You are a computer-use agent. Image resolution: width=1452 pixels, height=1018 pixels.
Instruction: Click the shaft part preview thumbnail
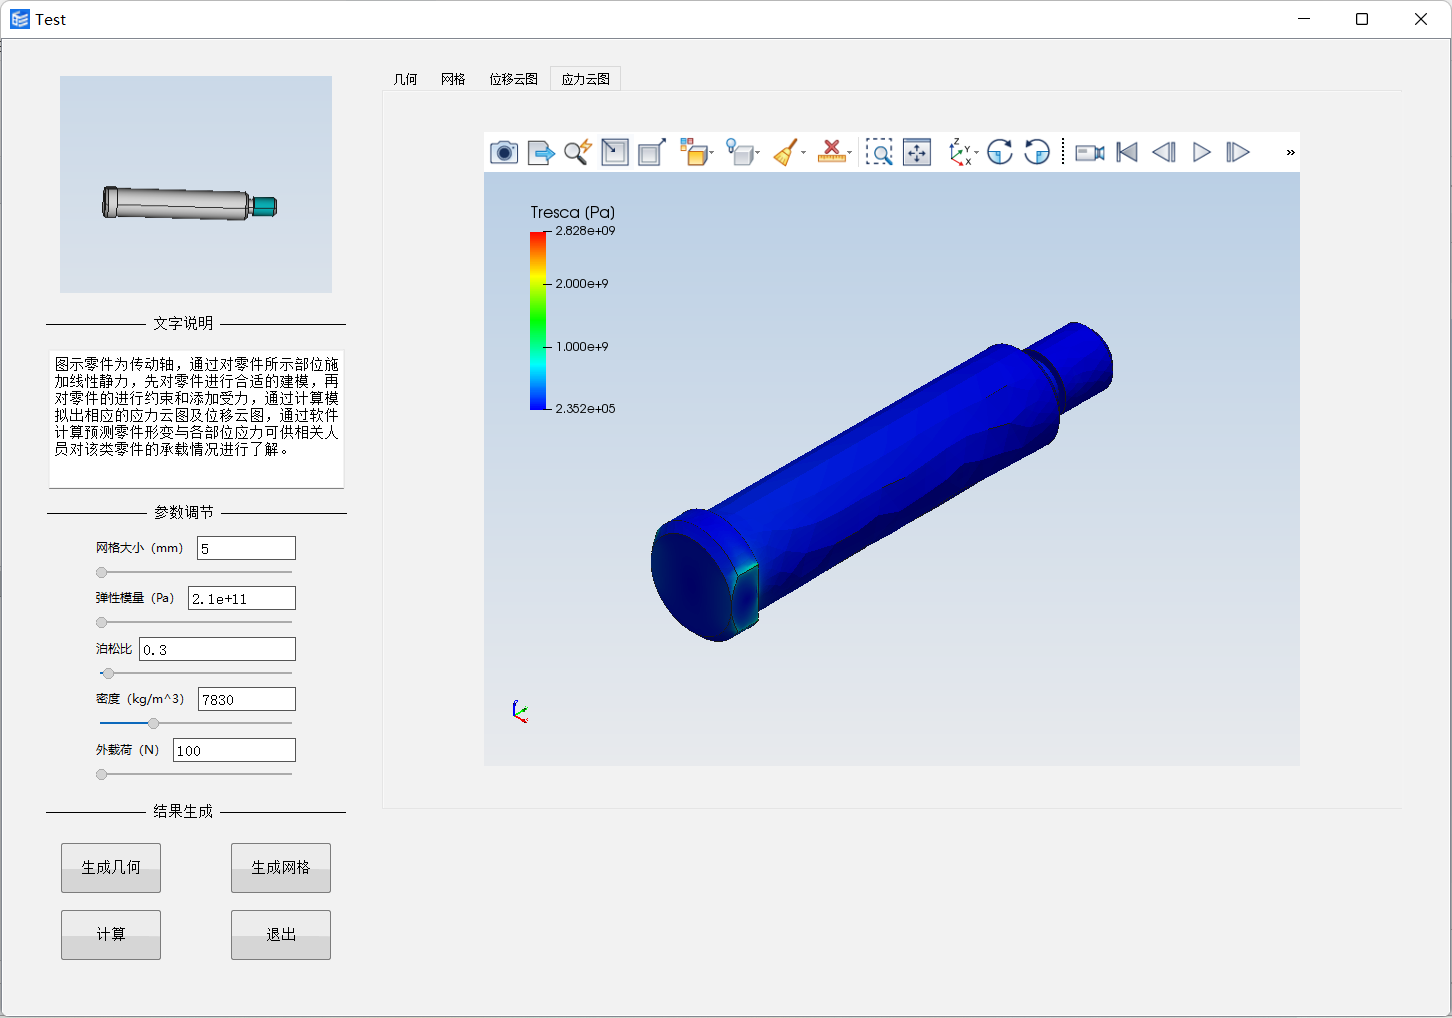(x=196, y=184)
